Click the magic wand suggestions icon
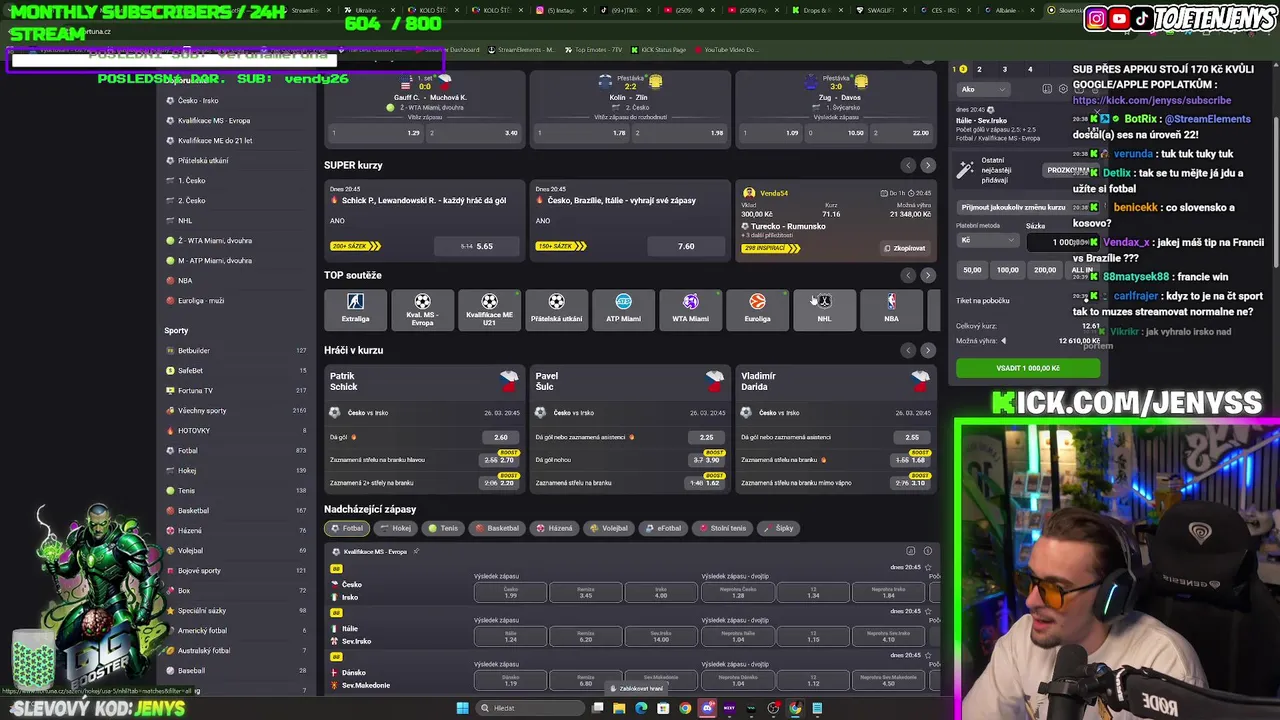 [965, 170]
